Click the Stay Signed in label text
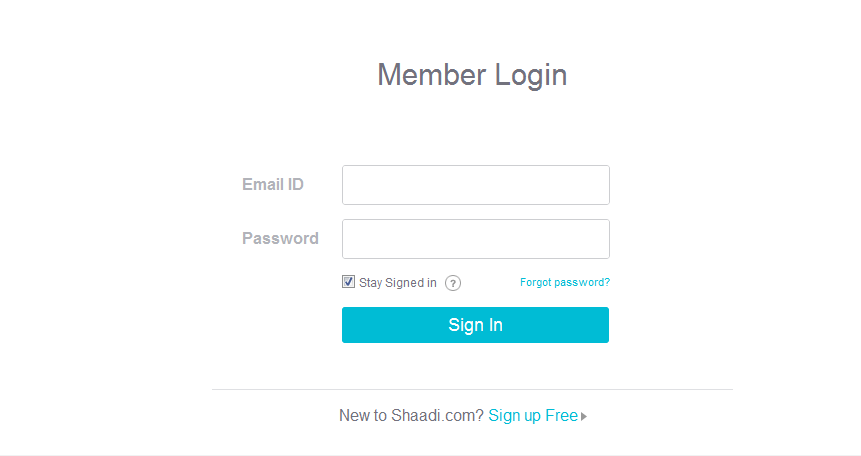 pos(398,283)
